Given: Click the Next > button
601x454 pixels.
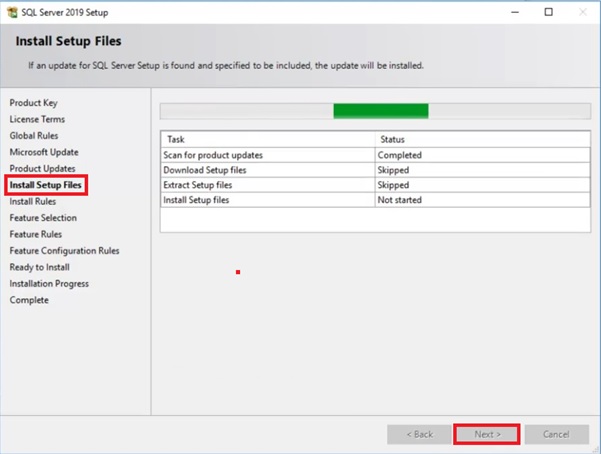Looking at the screenshot, I should click(487, 434).
